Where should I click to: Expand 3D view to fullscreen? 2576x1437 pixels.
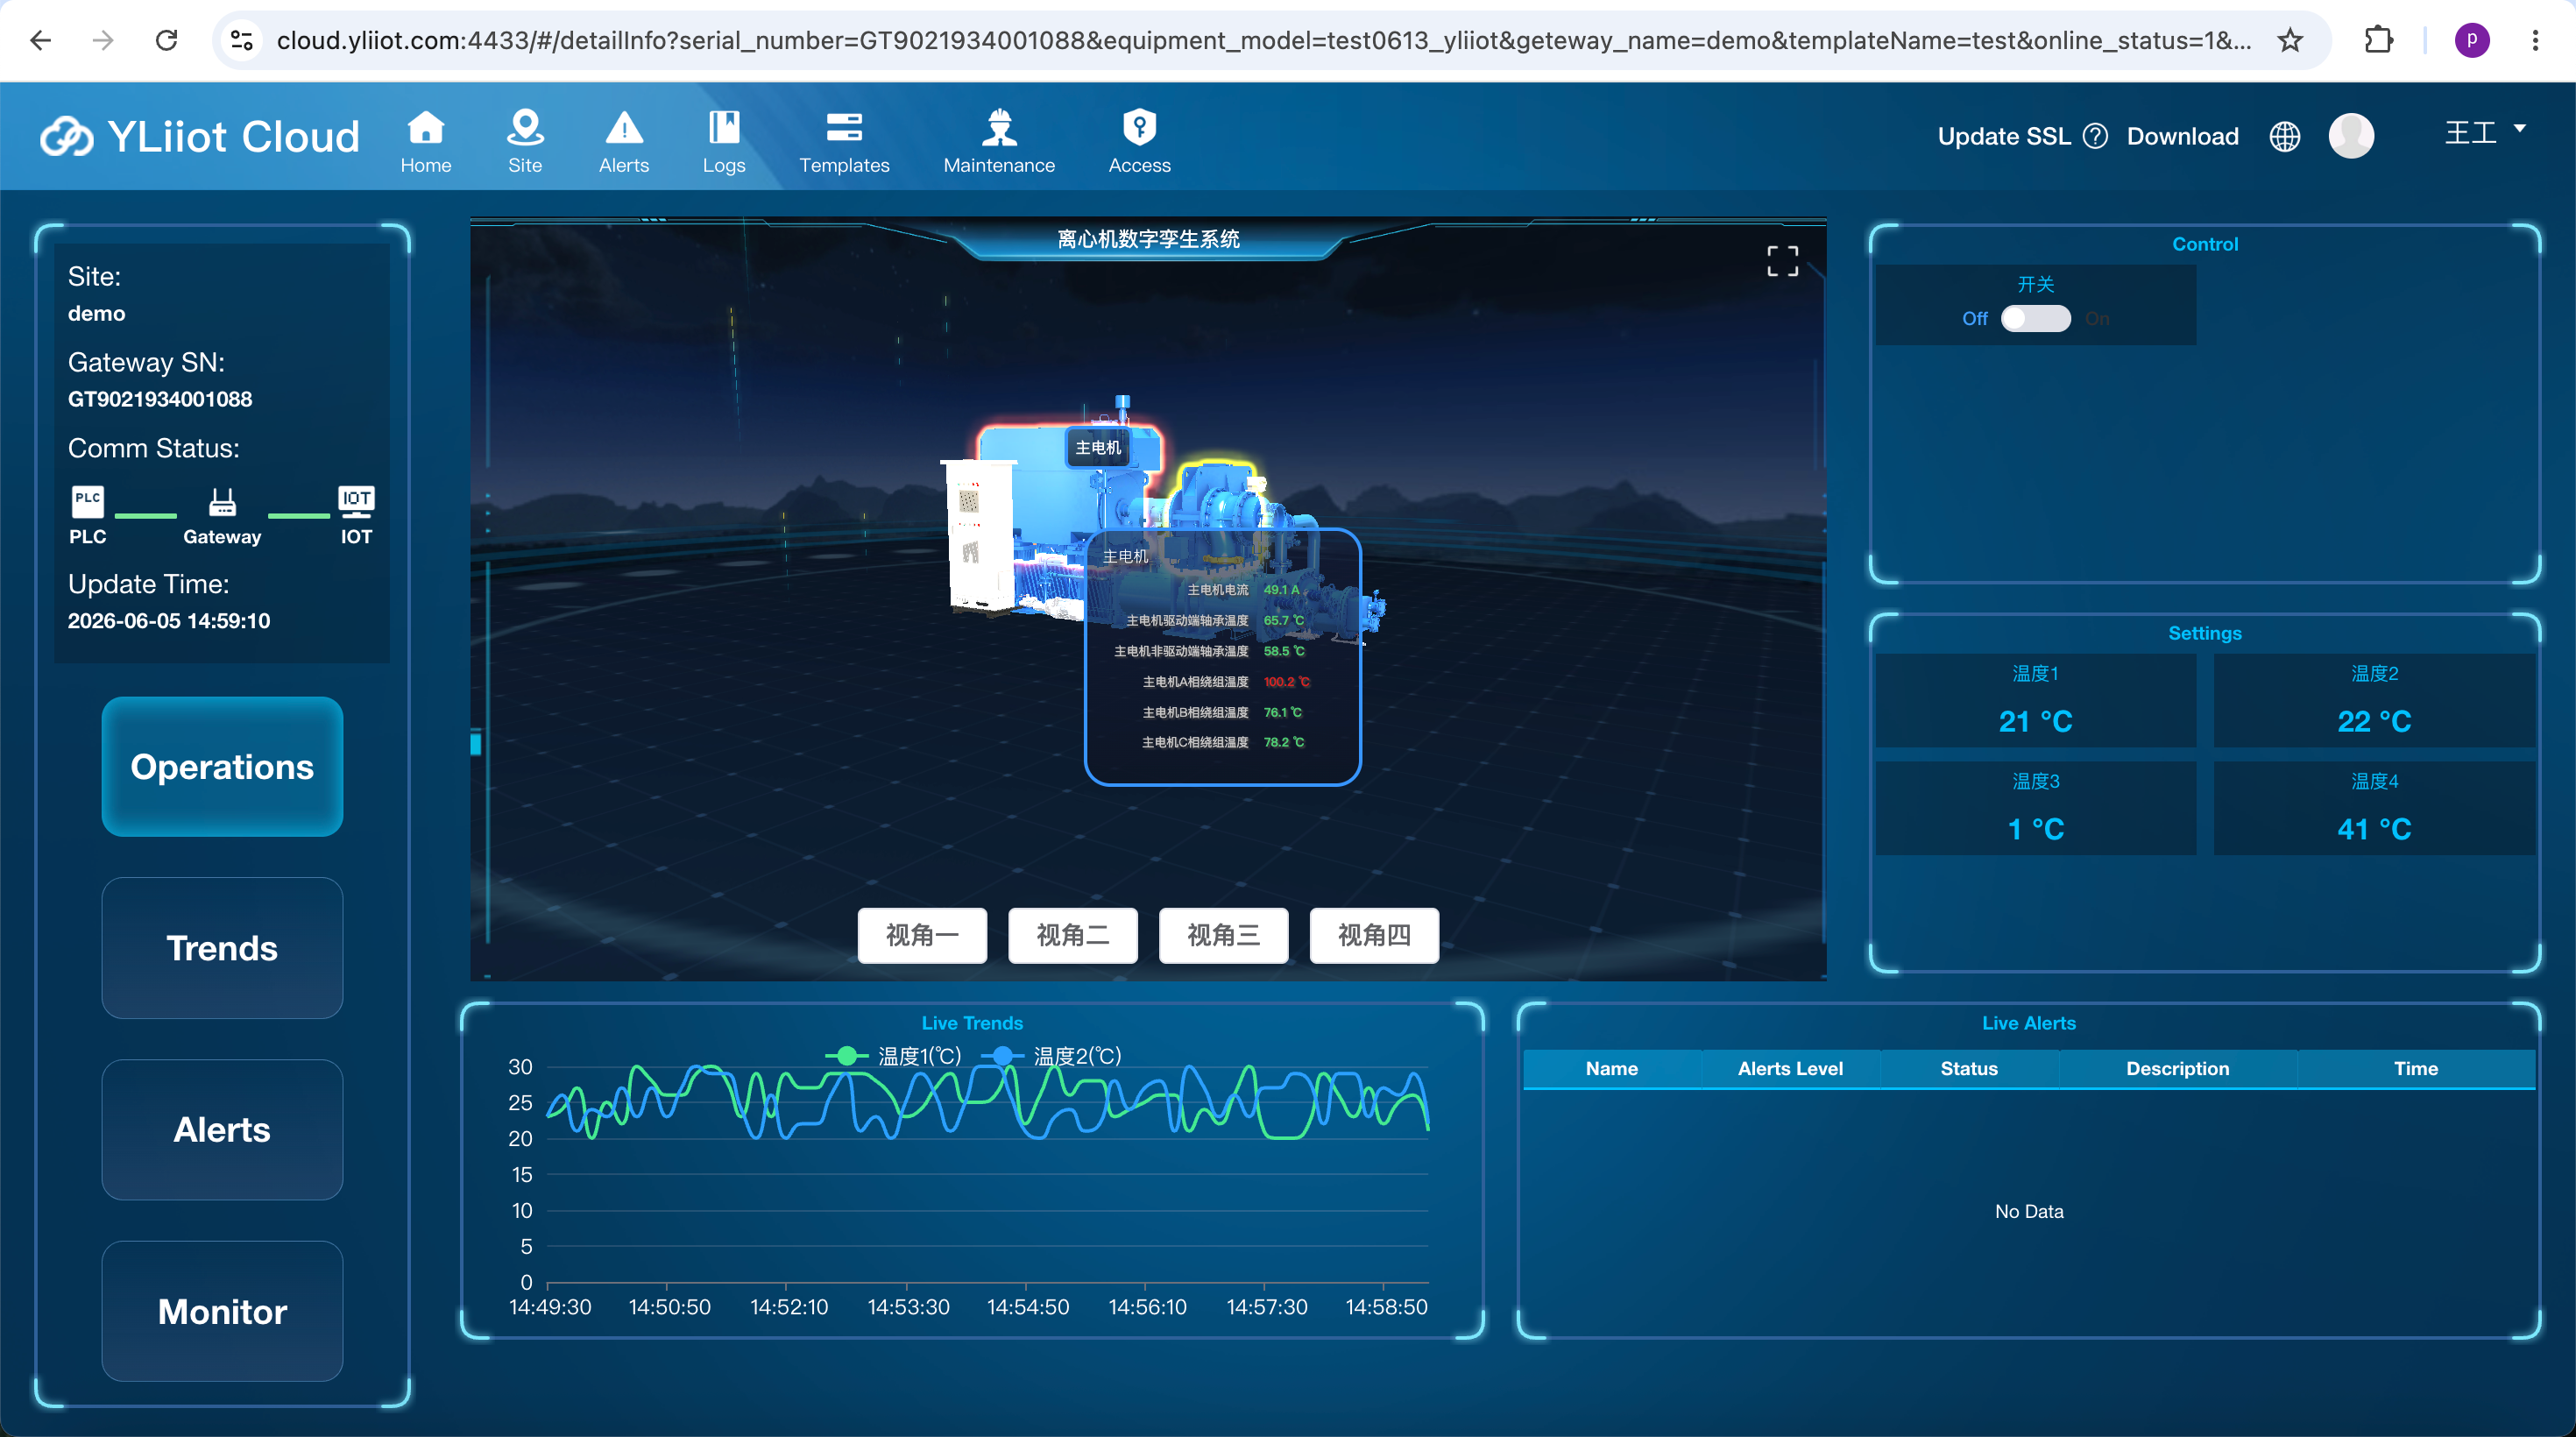[x=1782, y=261]
